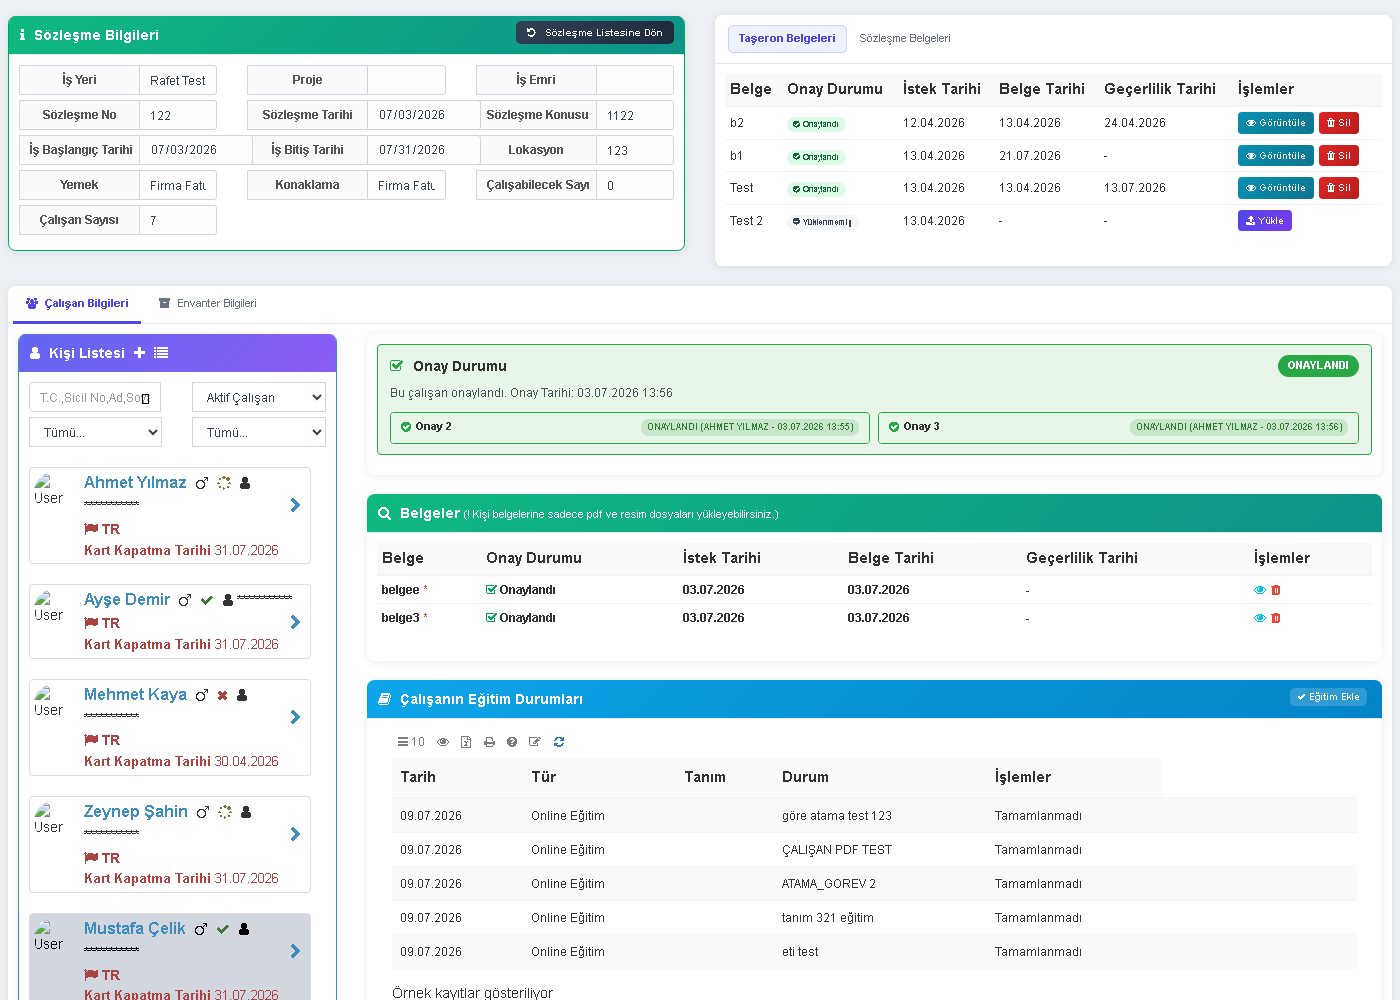Click the plus icon beside Kişi Listesi
This screenshot has height=1000, width=1400.
coord(139,353)
